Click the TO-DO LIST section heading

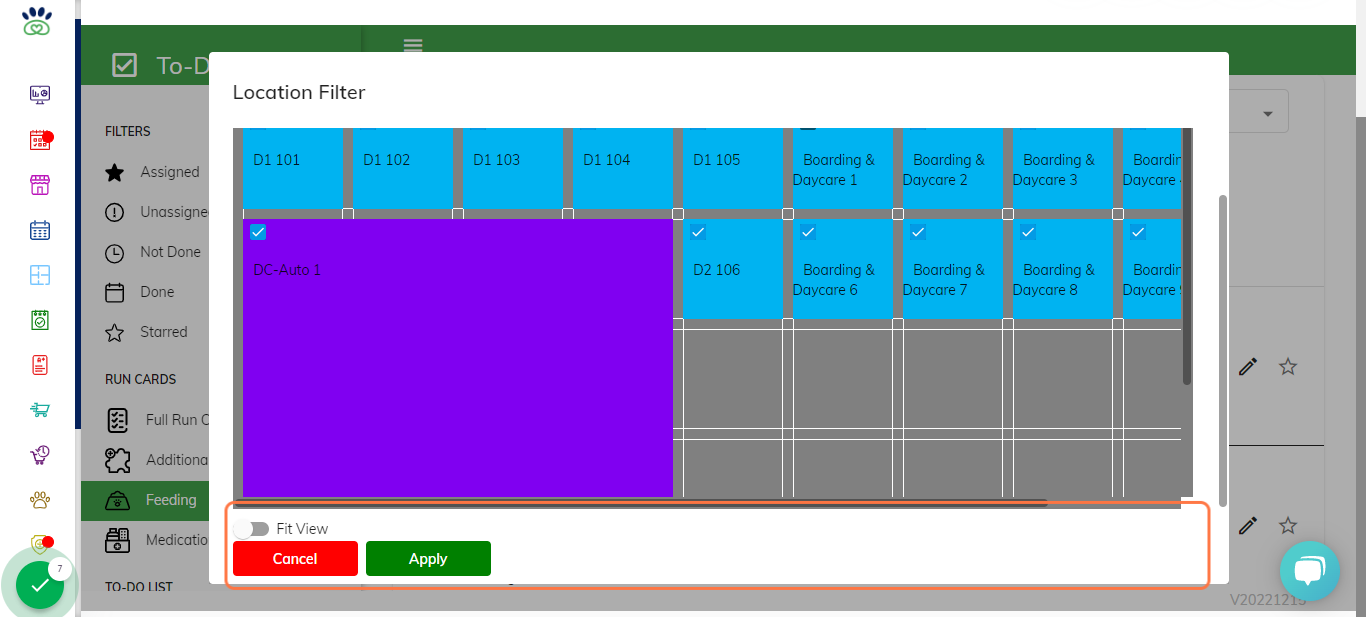(x=138, y=587)
